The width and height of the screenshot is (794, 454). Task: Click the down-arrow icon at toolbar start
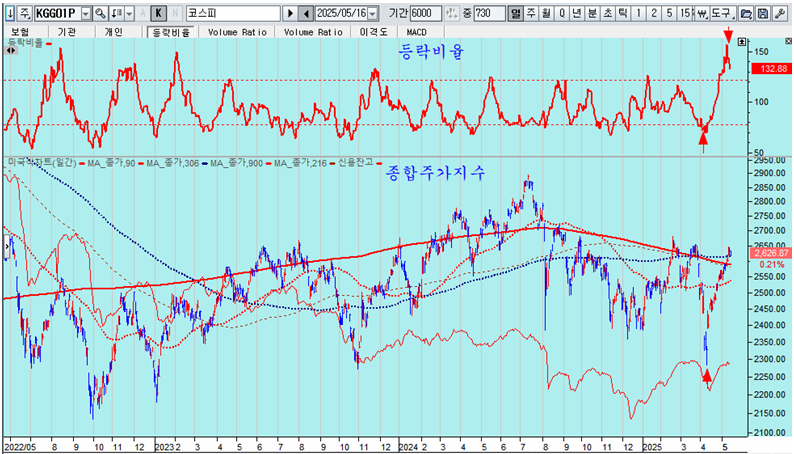[x=9, y=14]
